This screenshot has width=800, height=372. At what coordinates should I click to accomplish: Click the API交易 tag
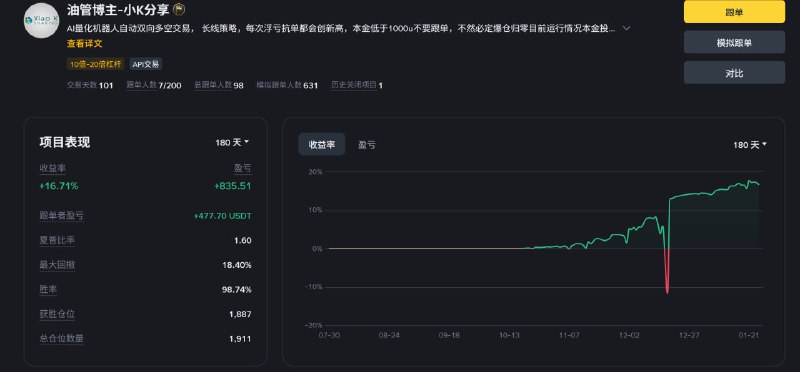146,64
